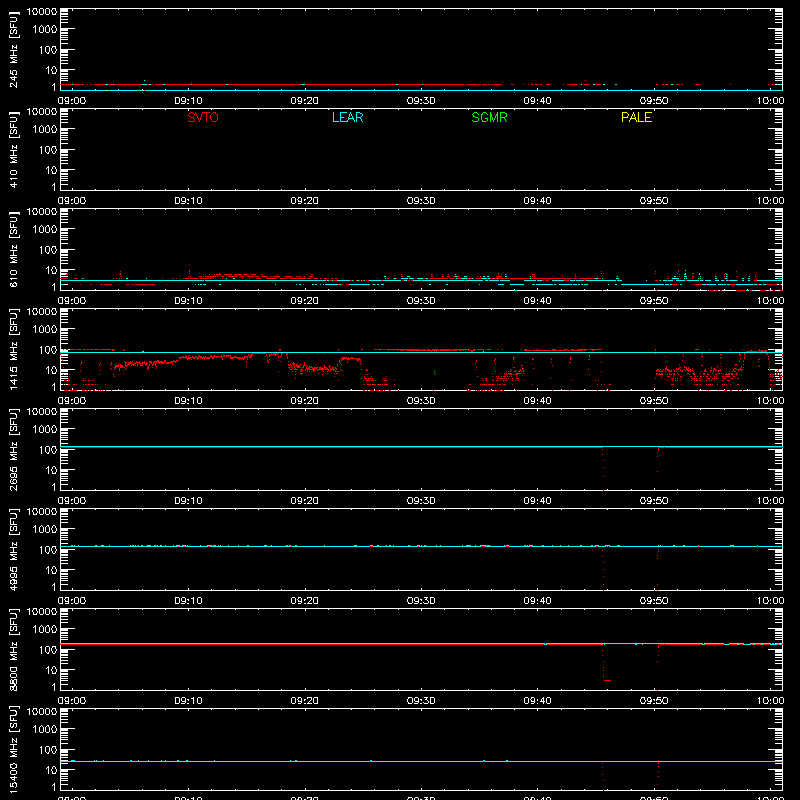Click 09:40 below the 2695 MHz panel

tap(537, 501)
